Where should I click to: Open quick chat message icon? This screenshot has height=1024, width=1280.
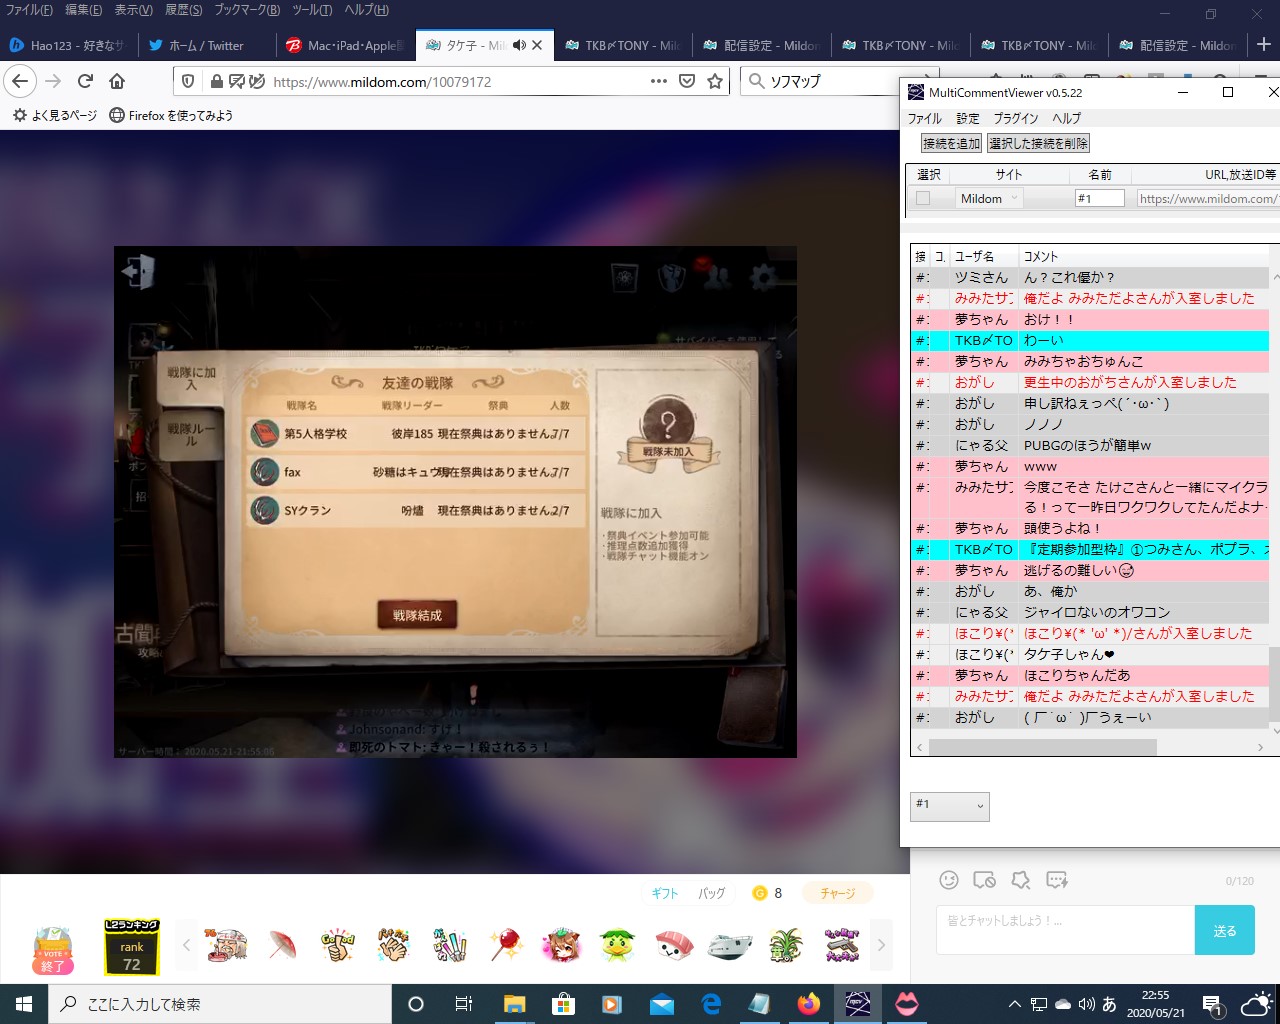[x=1057, y=880]
